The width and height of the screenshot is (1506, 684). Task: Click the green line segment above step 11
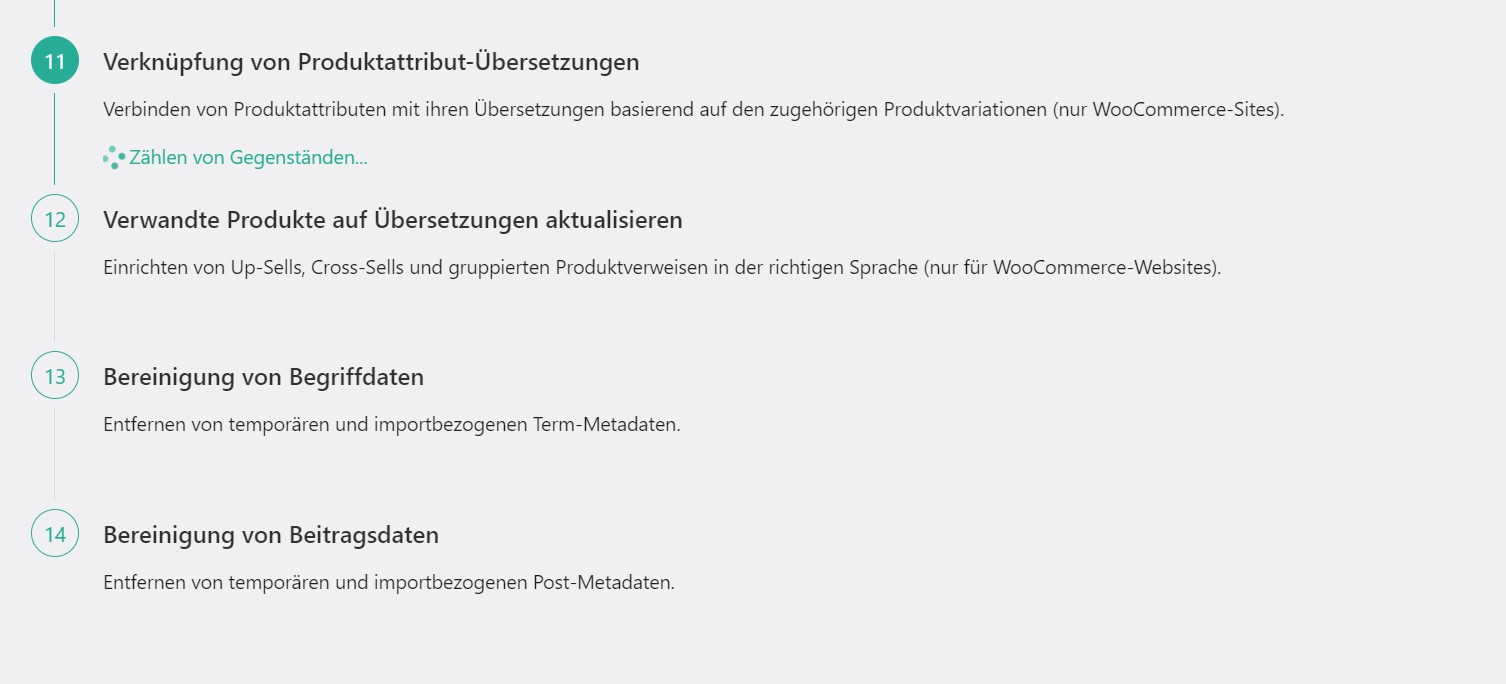(x=55, y=13)
